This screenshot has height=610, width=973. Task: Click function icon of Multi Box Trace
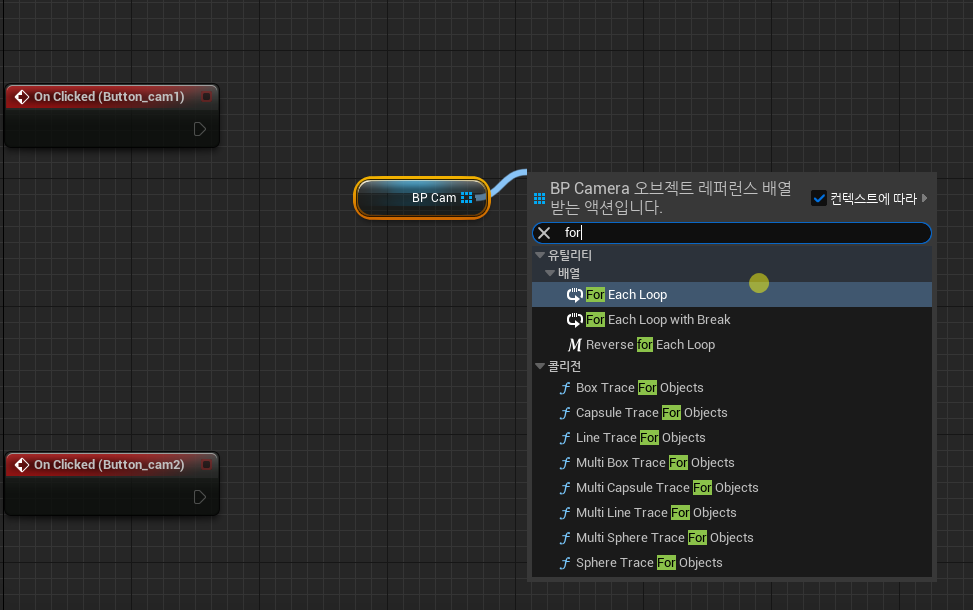(x=565, y=463)
